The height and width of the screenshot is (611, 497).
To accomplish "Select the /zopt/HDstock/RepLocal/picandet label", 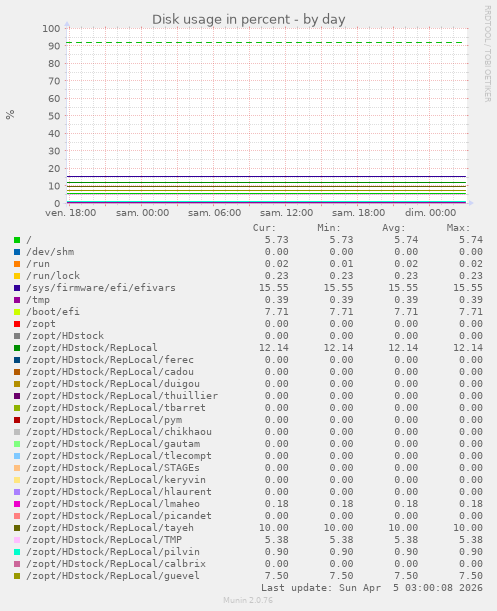I will click(x=119, y=516).
